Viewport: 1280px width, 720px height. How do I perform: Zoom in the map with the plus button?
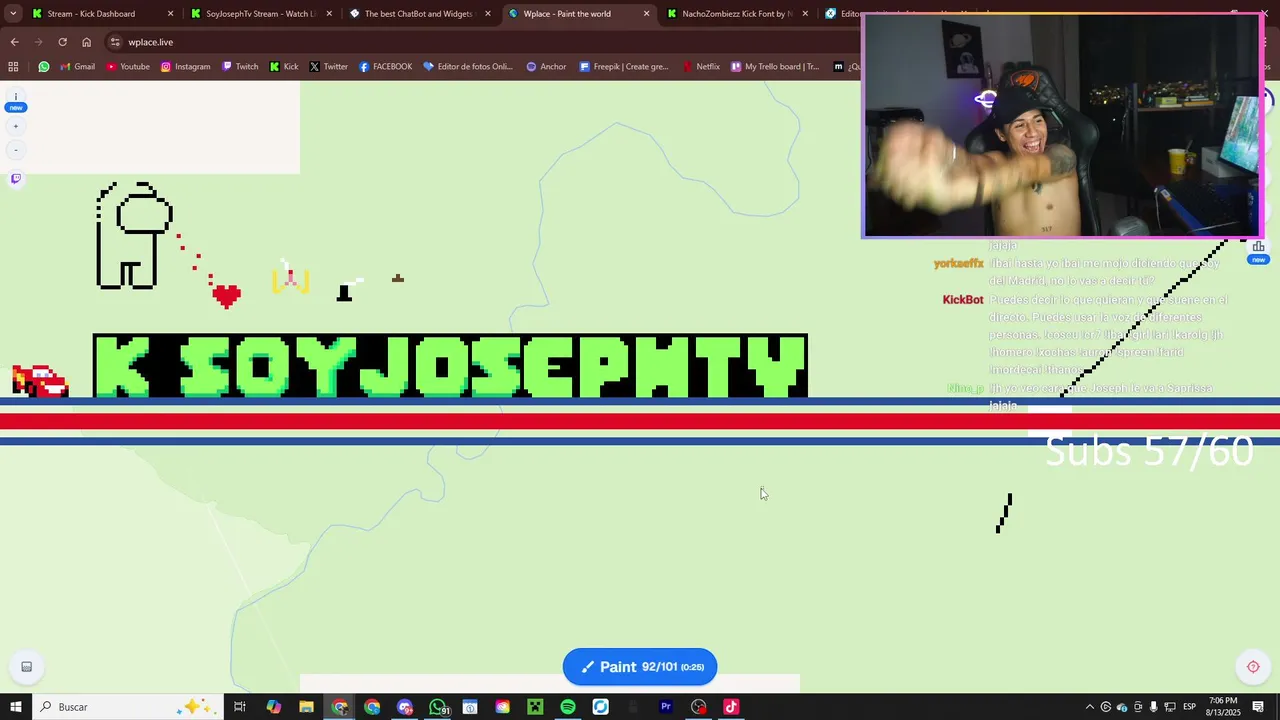click(x=16, y=127)
